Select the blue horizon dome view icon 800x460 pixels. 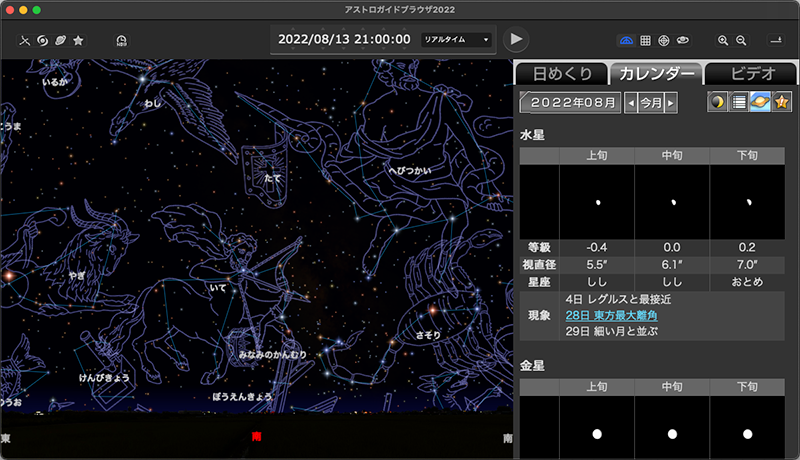[627, 40]
